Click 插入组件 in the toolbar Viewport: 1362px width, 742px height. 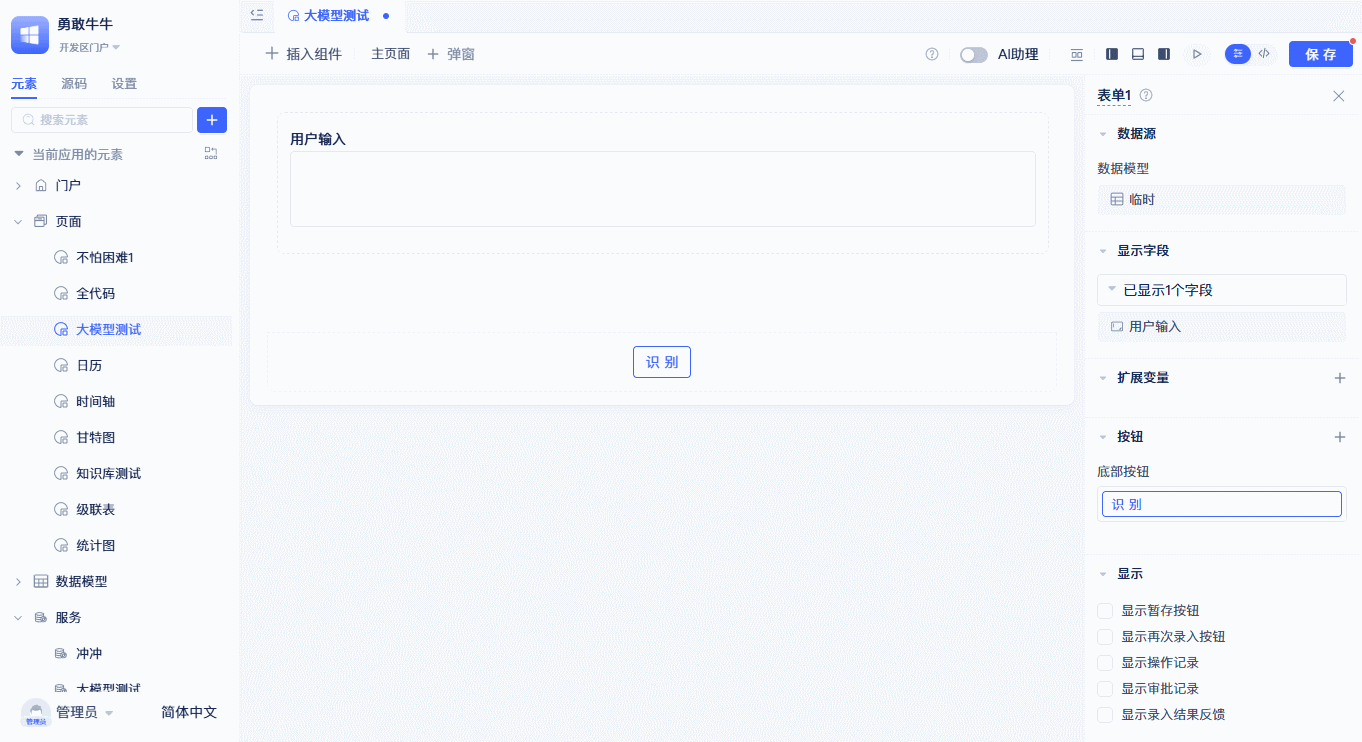(x=303, y=54)
